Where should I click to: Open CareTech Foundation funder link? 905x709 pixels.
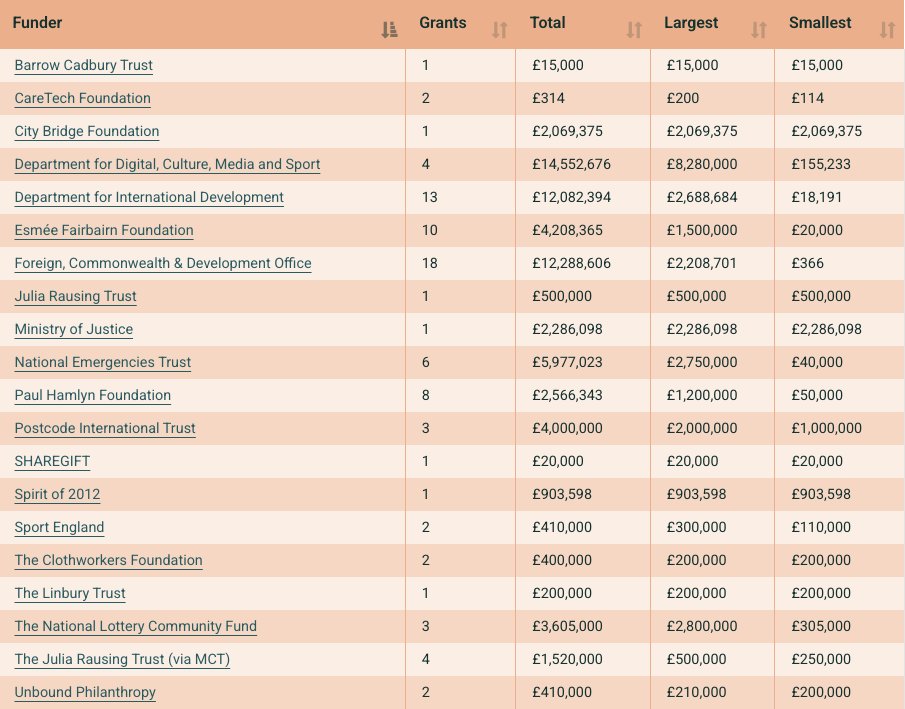tap(83, 98)
